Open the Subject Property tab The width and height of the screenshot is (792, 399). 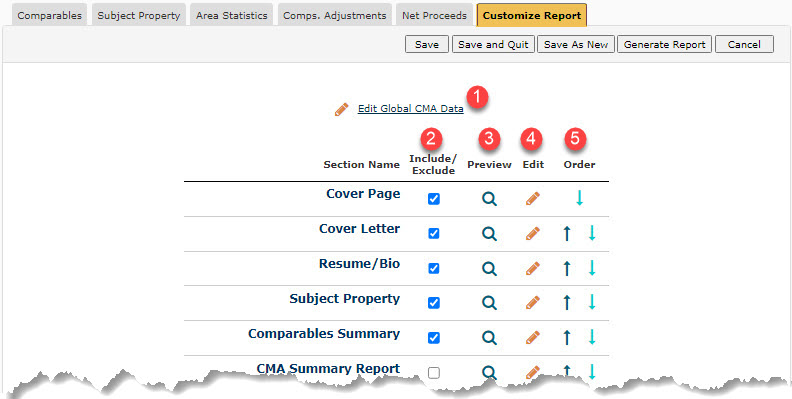(x=138, y=15)
